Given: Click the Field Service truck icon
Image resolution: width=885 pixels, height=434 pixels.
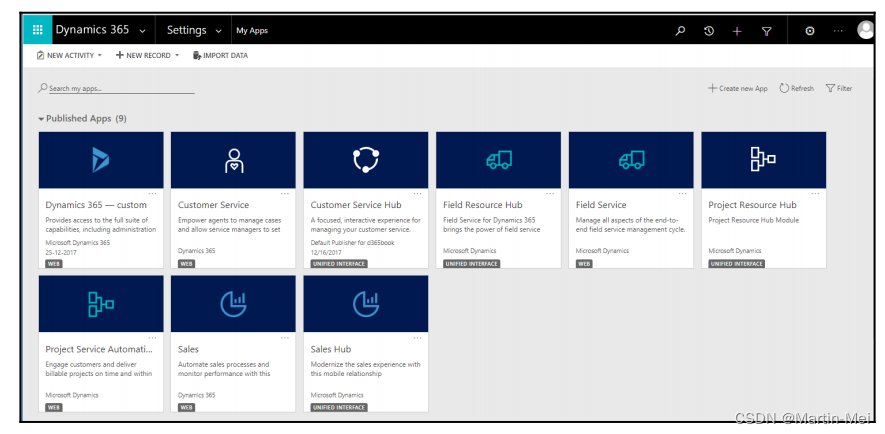Looking at the screenshot, I should [632, 160].
